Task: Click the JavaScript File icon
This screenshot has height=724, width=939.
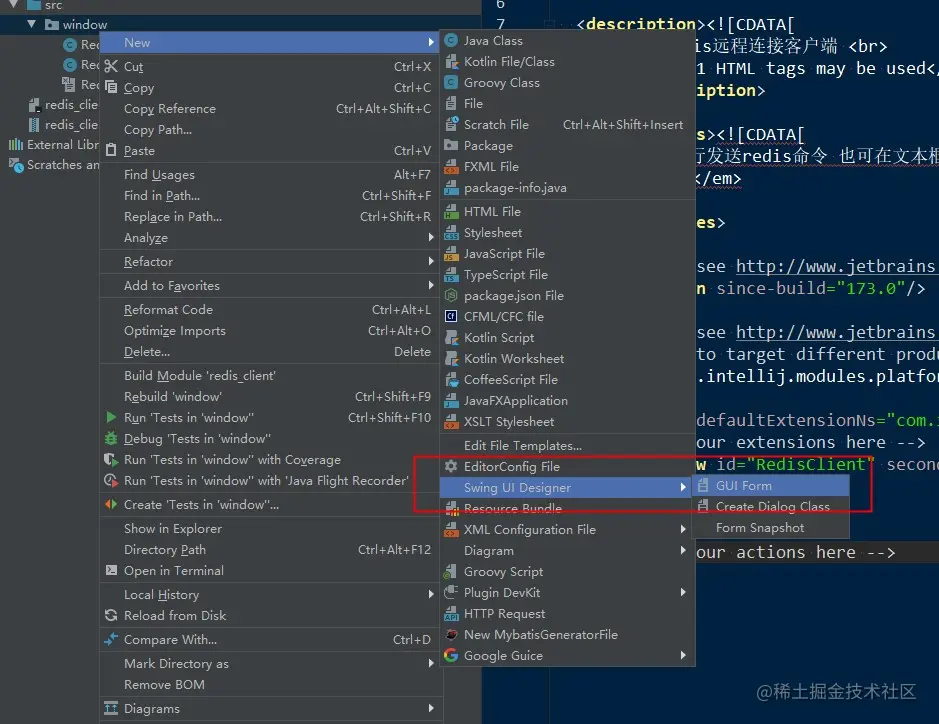Action: tap(451, 254)
